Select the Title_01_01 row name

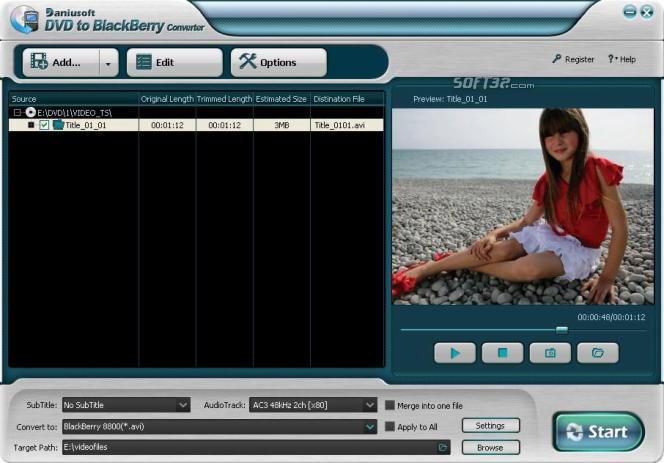tap(86, 125)
